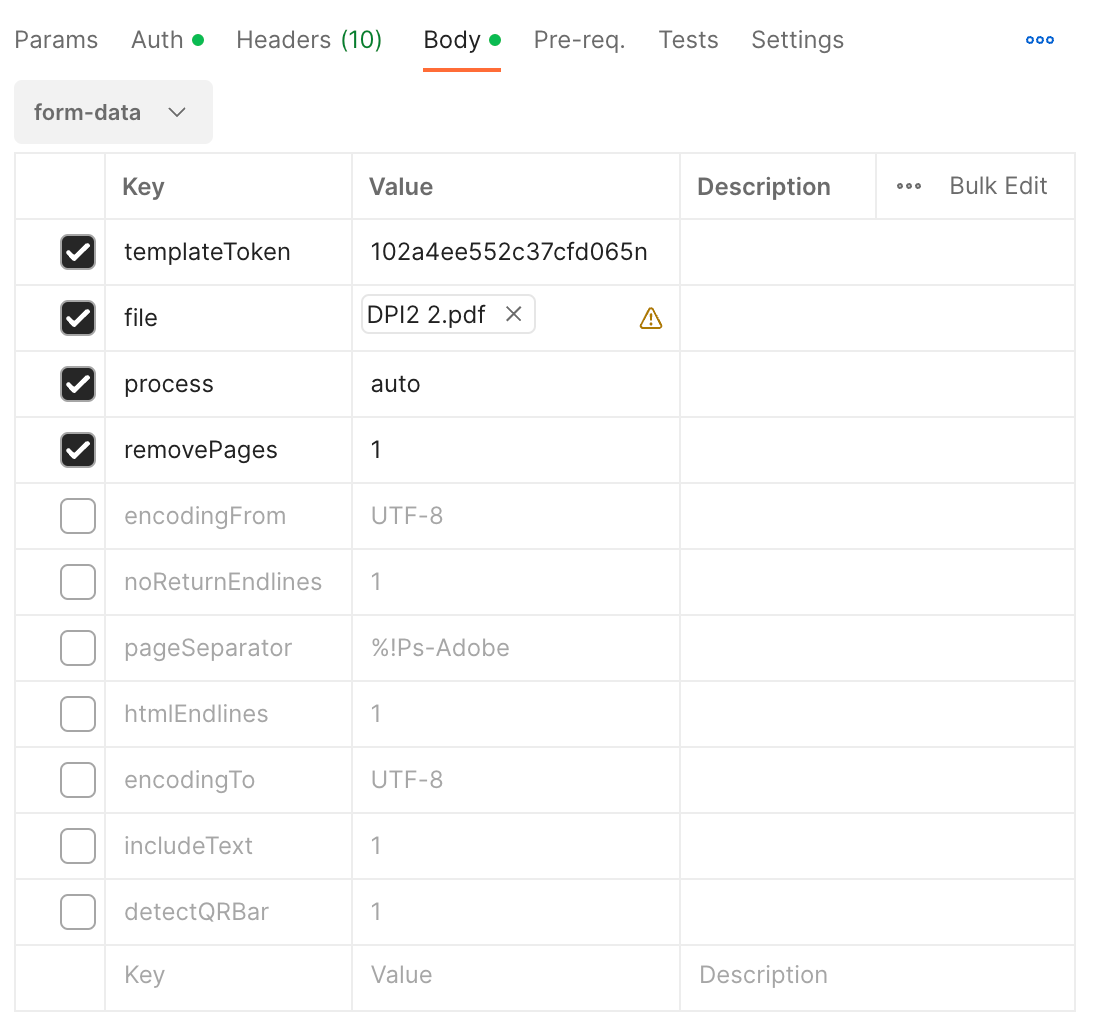The width and height of the screenshot is (1106, 1030).
Task: Click the removePages value field
Action: click(516, 450)
